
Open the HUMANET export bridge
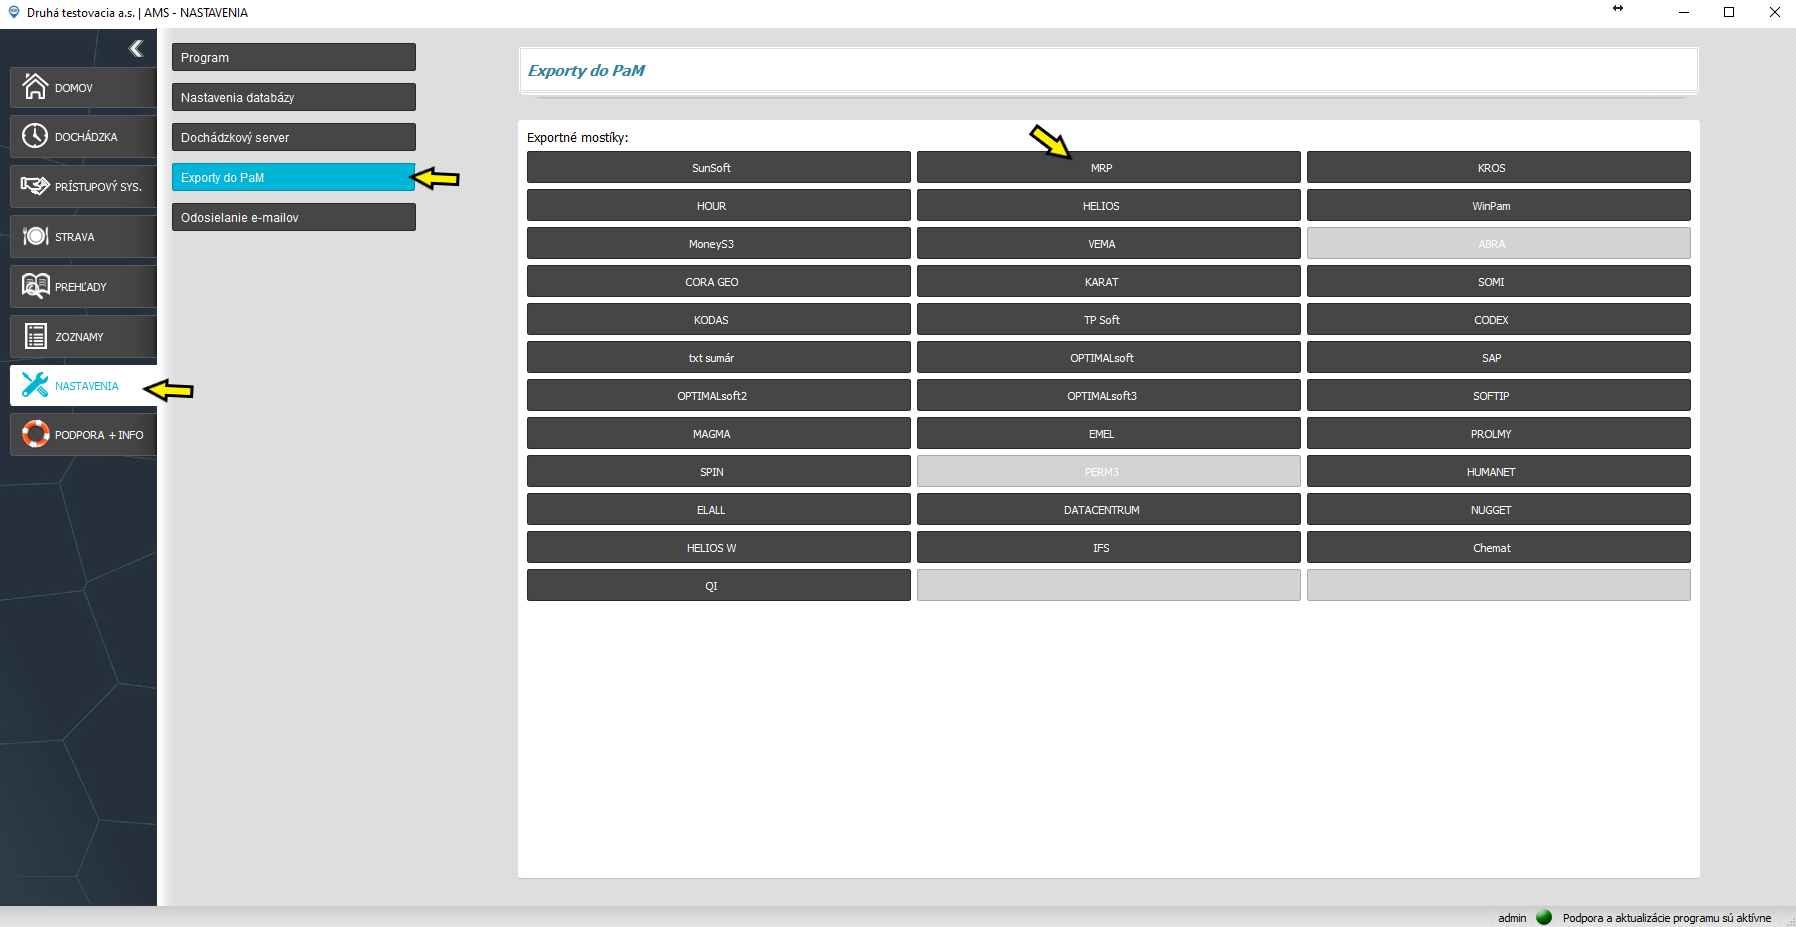[x=1498, y=471]
